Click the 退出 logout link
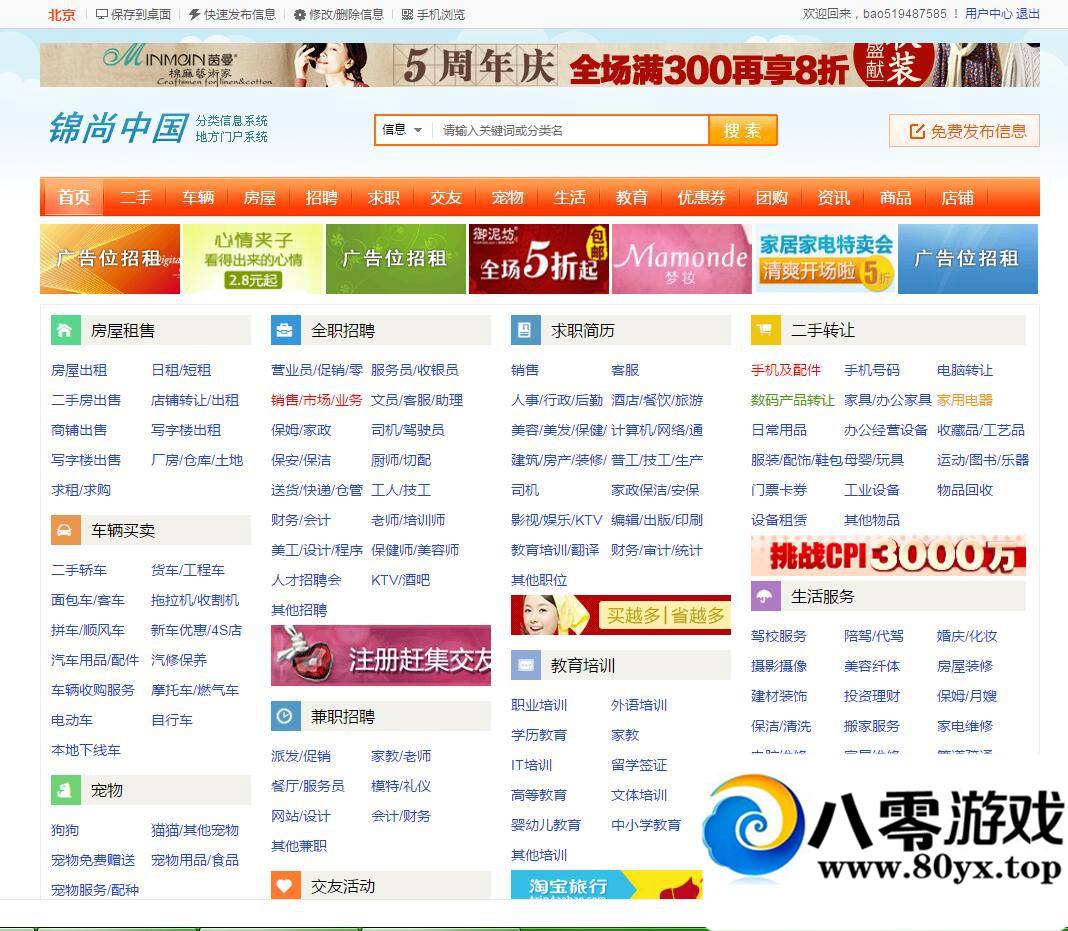 click(x=1028, y=14)
